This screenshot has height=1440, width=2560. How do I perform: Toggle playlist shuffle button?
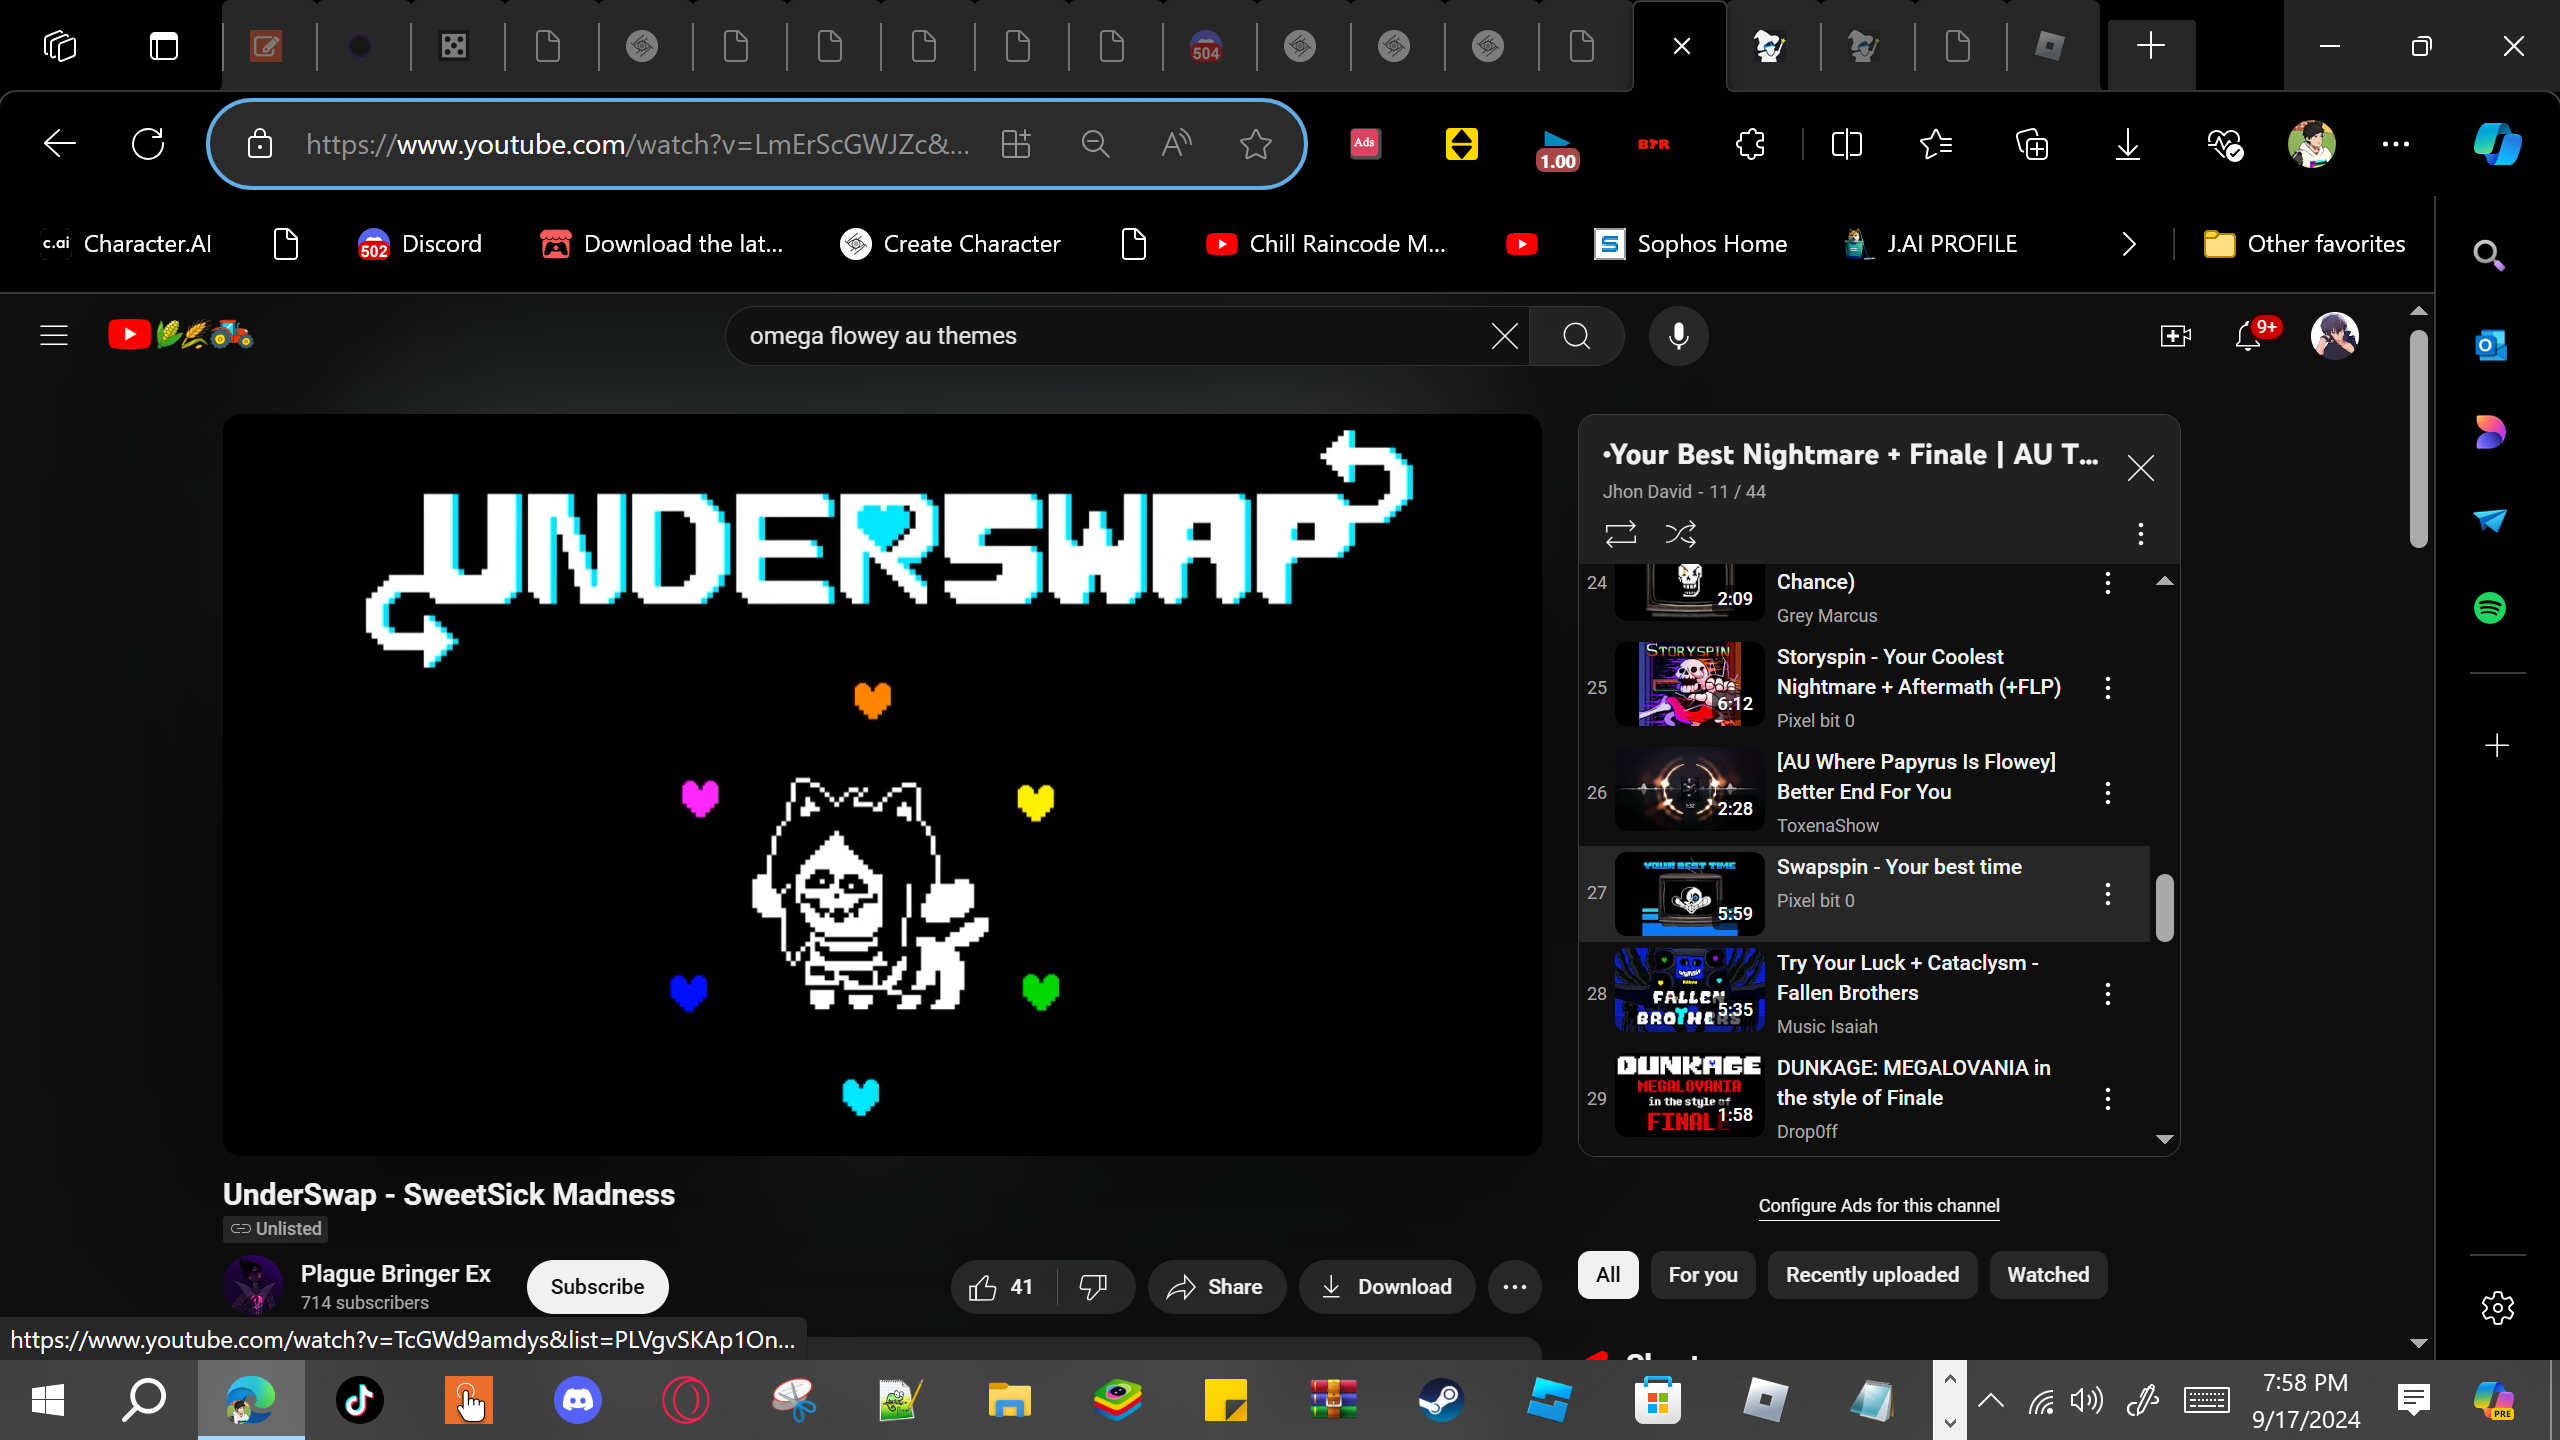point(1680,534)
